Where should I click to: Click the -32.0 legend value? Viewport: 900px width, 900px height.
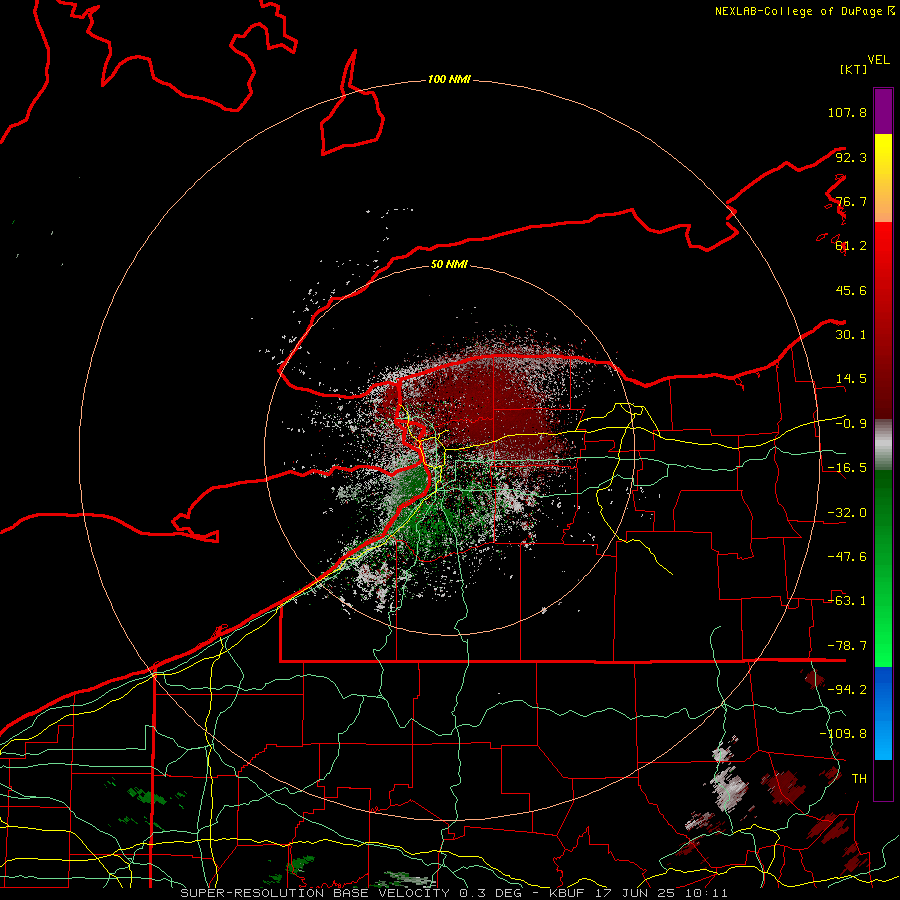click(x=847, y=513)
